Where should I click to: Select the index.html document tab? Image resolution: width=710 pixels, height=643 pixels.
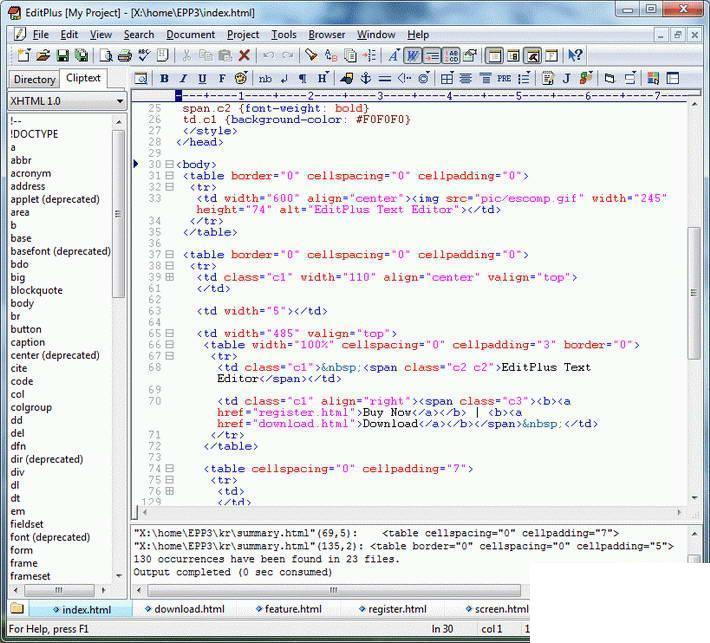tap(82, 609)
